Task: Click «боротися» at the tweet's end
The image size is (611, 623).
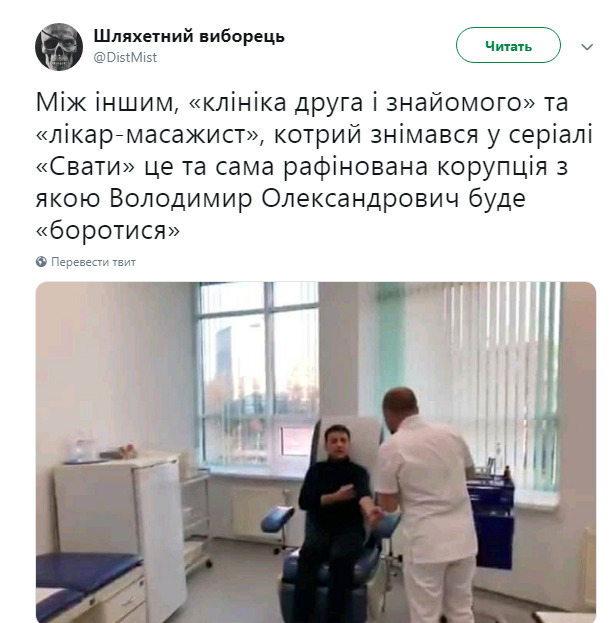Action: (108, 230)
